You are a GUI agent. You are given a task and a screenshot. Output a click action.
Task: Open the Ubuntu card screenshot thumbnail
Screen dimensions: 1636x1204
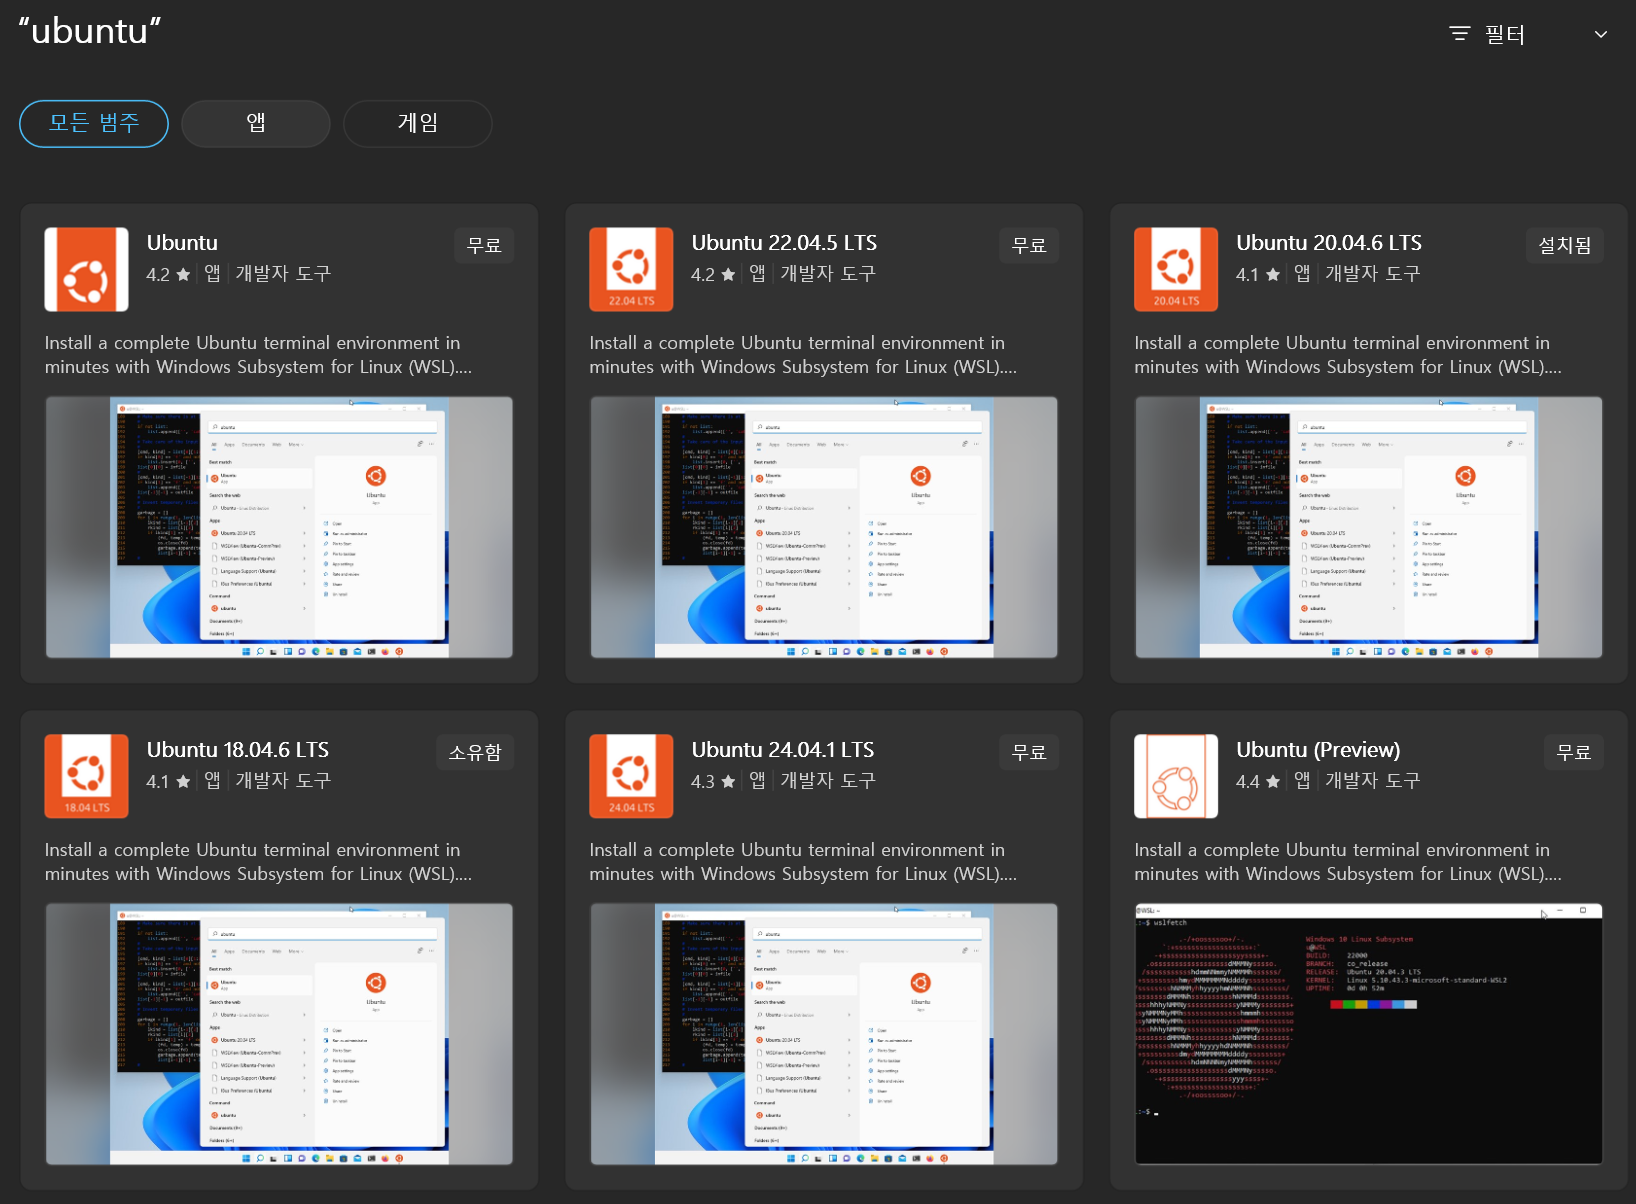pyautogui.click(x=279, y=527)
